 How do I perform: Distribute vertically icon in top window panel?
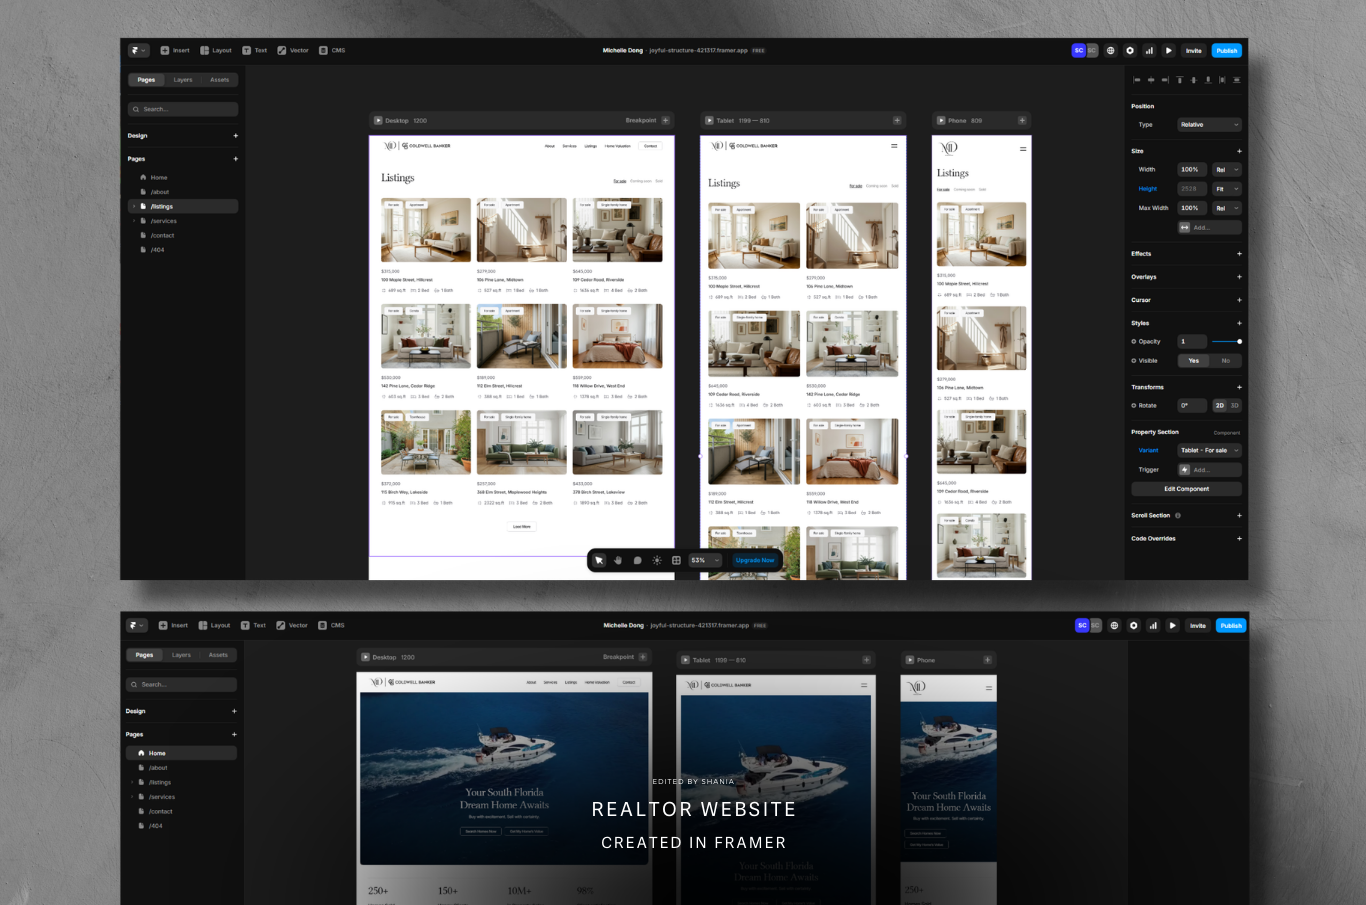(x=1237, y=80)
